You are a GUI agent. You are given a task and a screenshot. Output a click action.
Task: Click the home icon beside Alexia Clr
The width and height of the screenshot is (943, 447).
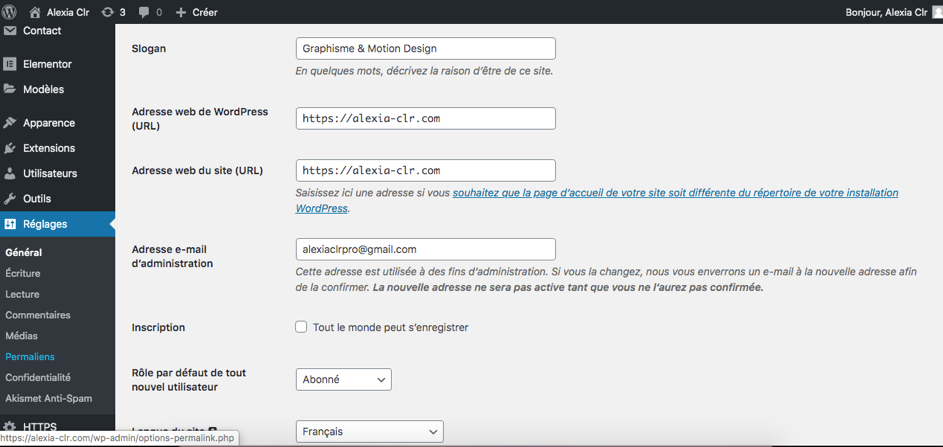35,12
